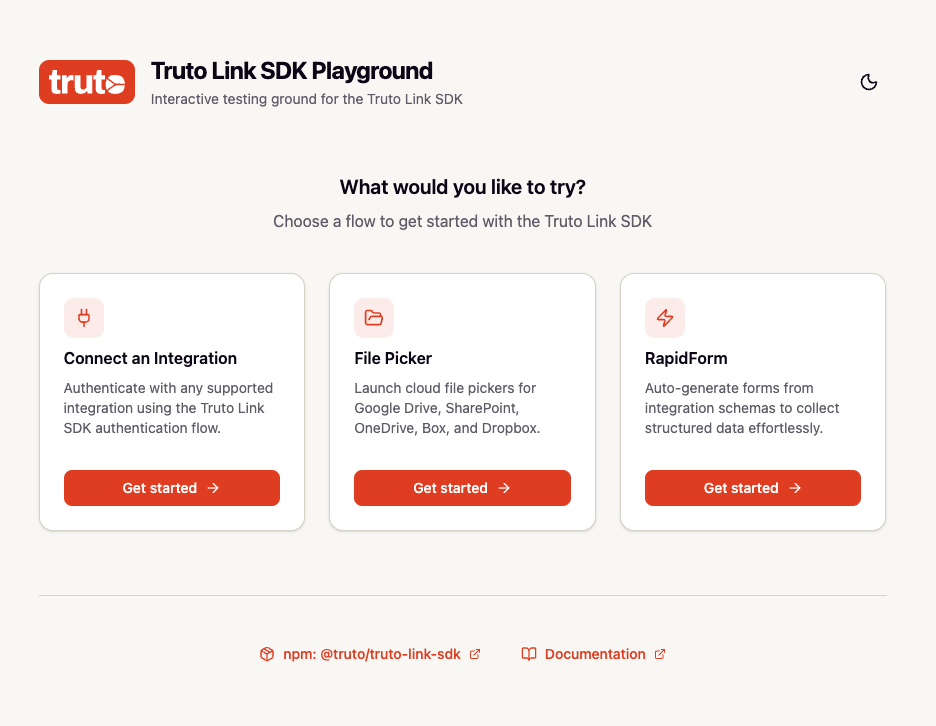This screenshot has width=936, height=726.
Task: Click the external link icon beside npm link
Action: tap(475, 654)
